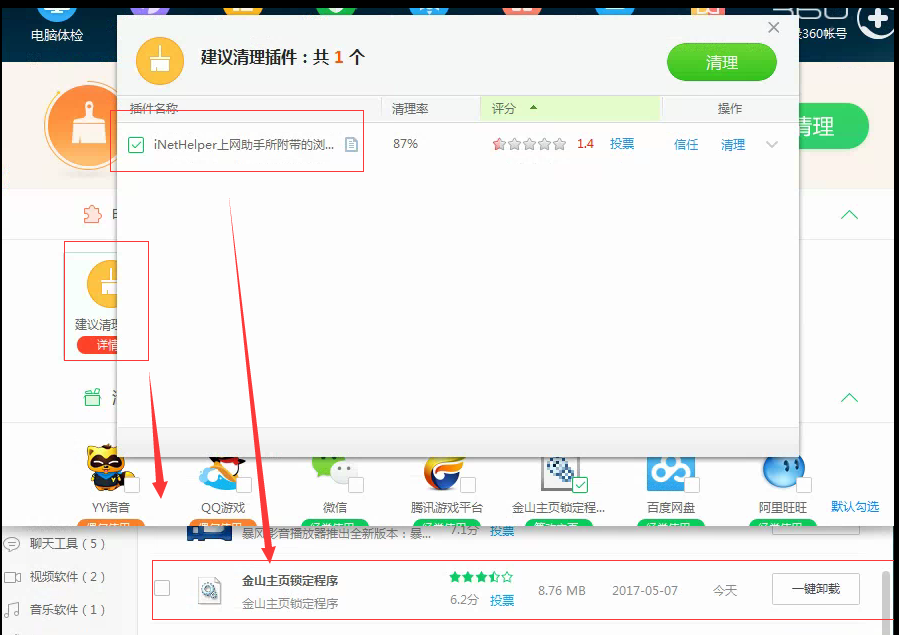The image size is (899, 635).
Task: Click the 今天 usage text
Action: tap(725, 590)
